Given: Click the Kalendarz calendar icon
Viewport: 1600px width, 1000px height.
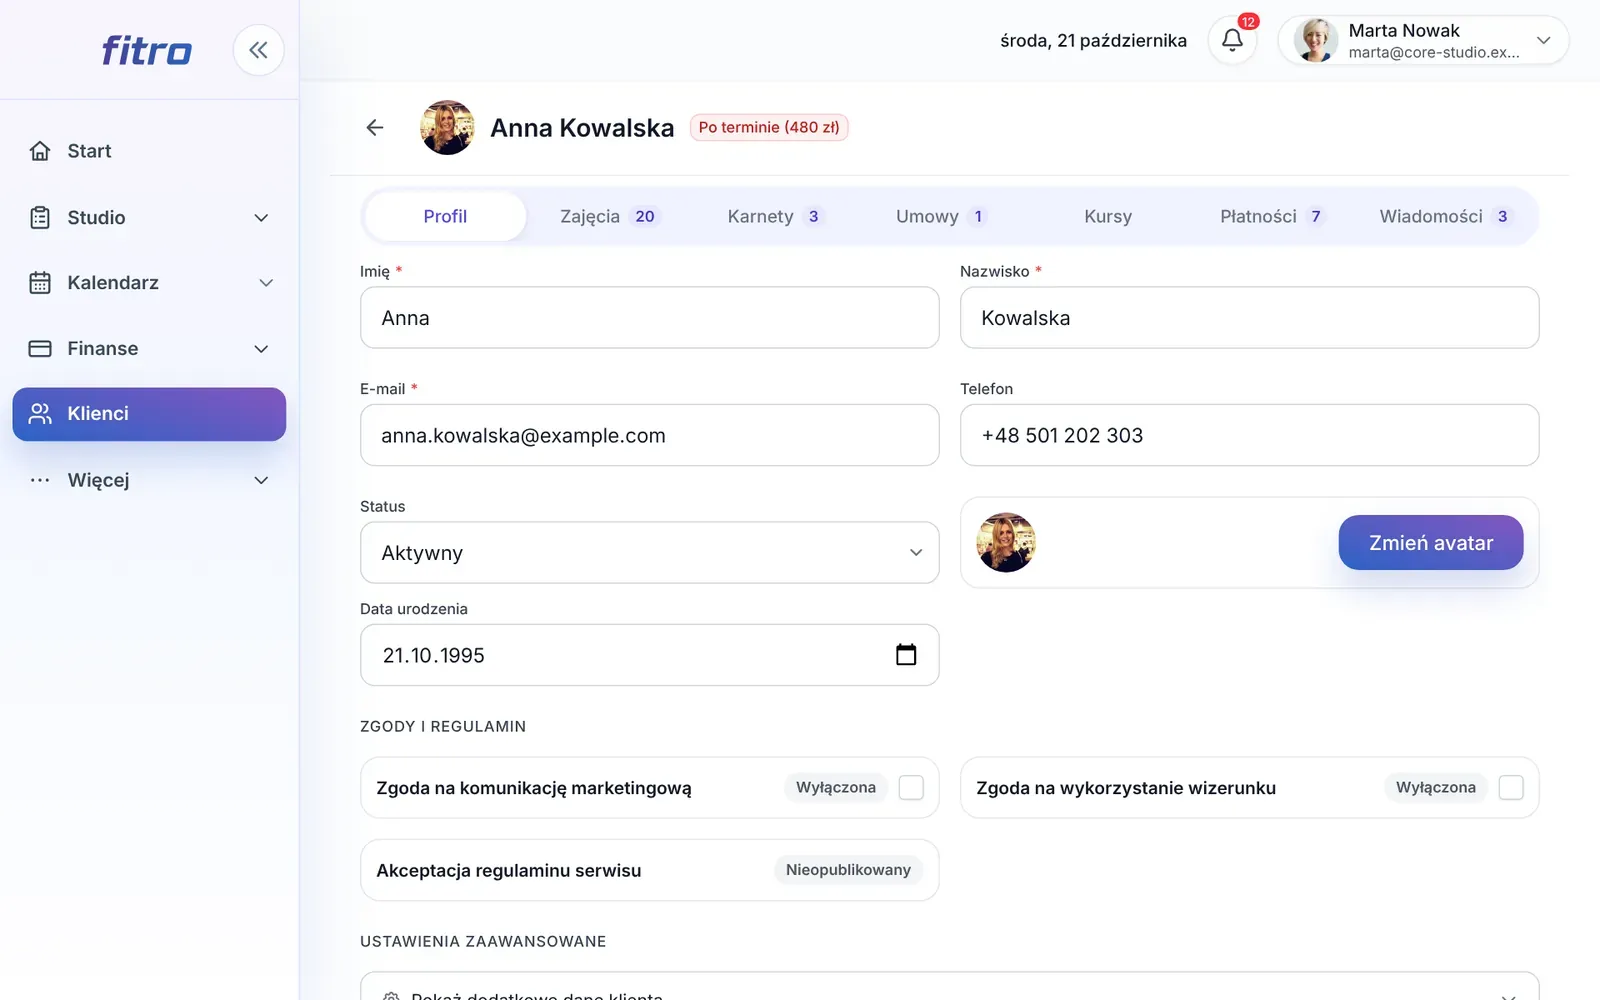Looking at the screenshot, I should tap(40, 283).
